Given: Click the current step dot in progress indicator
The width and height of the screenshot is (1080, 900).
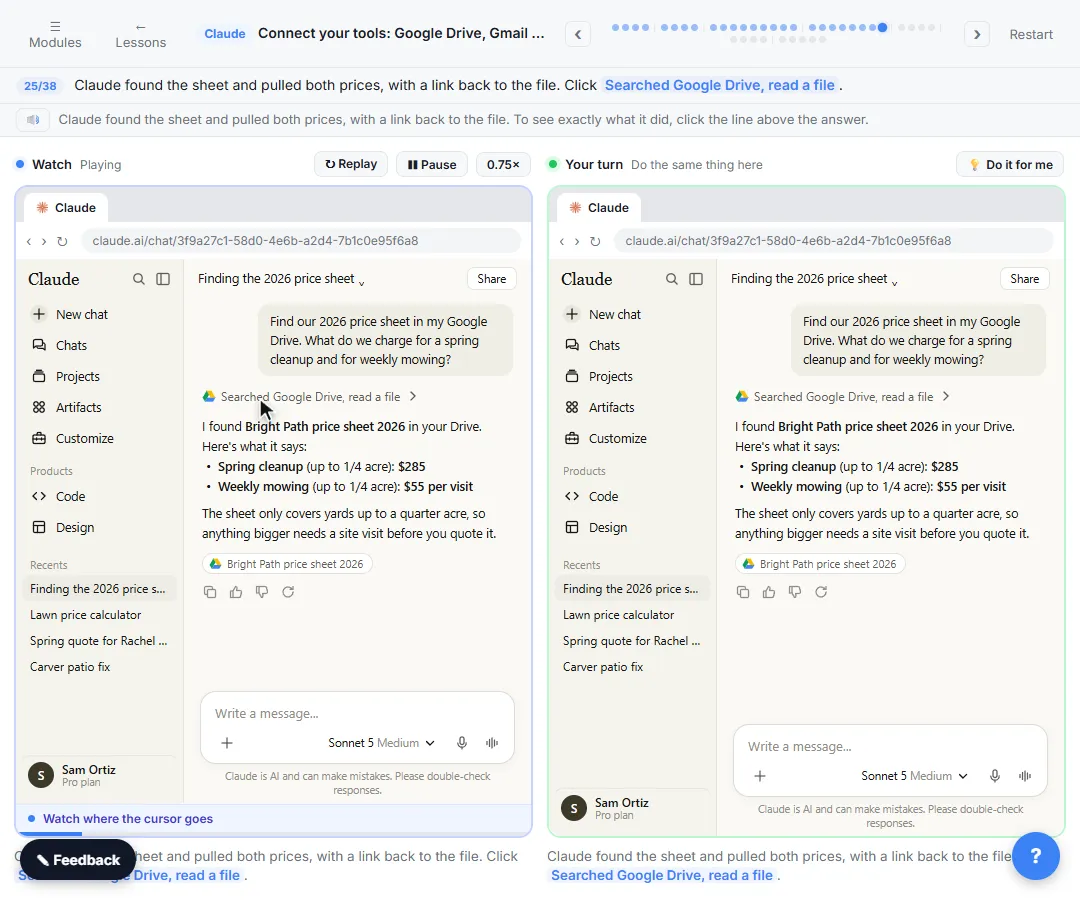Looking at the screenshot, I should (882, 28).
